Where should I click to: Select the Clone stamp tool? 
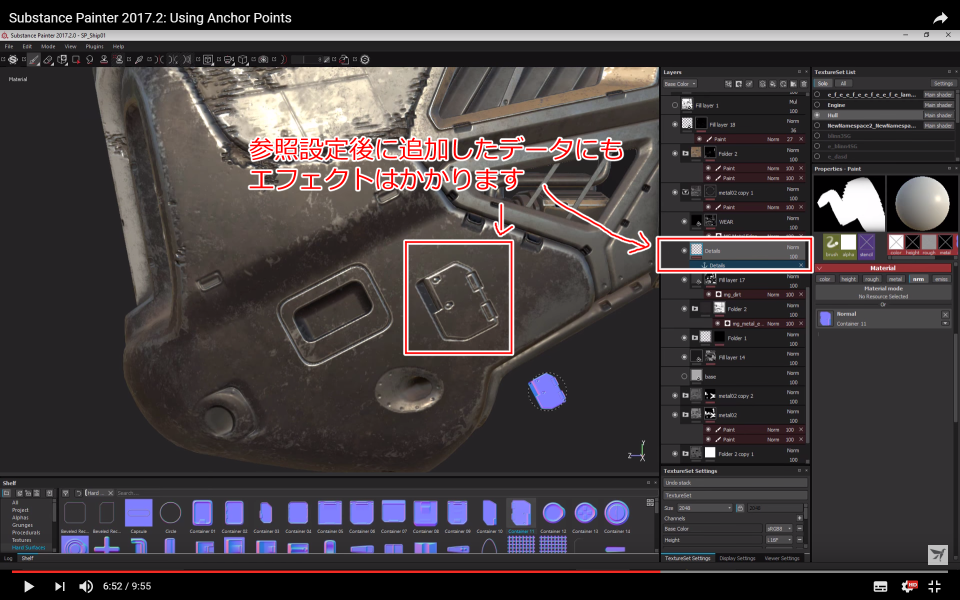[x=104, y=59]
